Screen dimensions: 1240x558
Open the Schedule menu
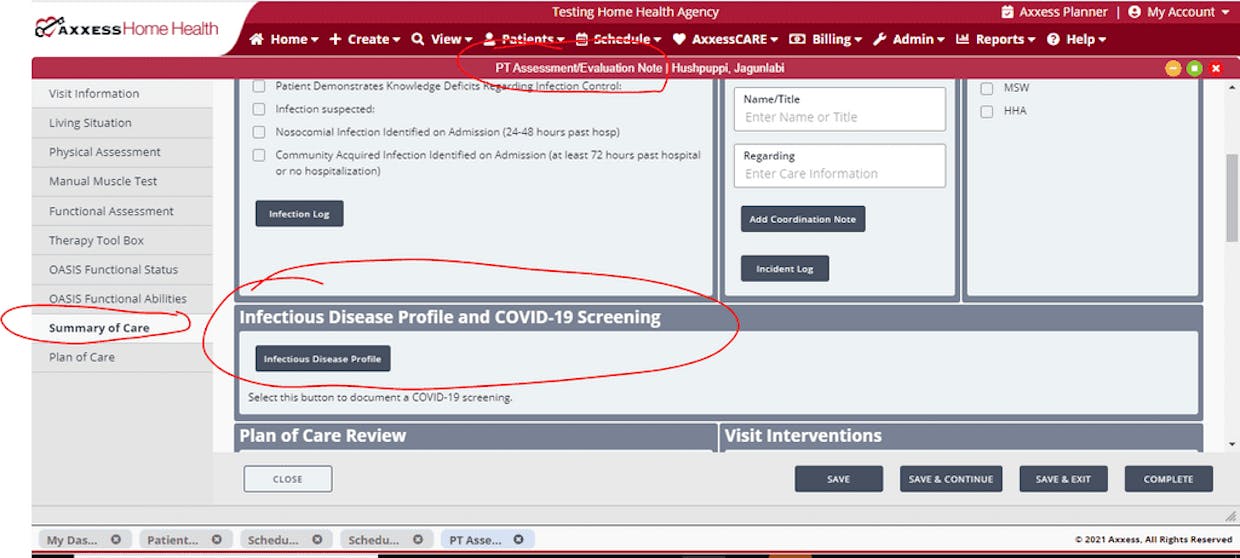pos(618,39)
